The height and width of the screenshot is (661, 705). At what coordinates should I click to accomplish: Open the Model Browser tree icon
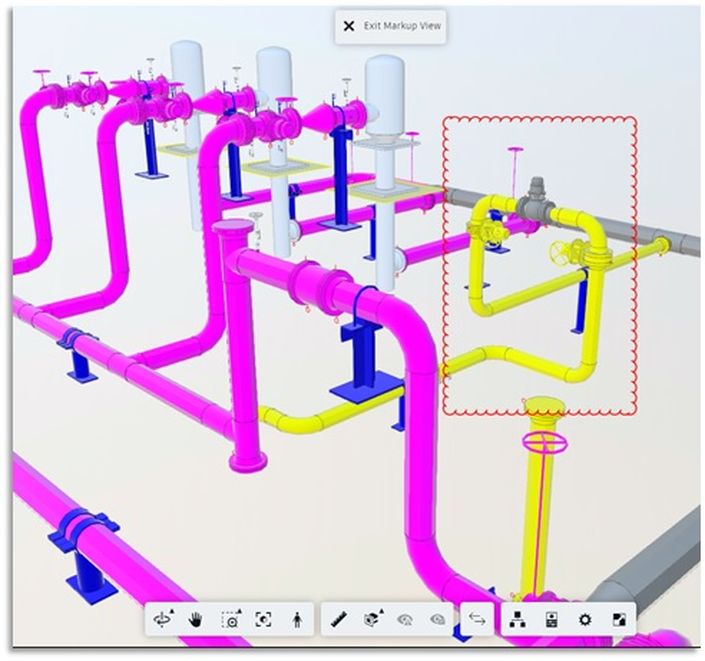tap(517, 620)
